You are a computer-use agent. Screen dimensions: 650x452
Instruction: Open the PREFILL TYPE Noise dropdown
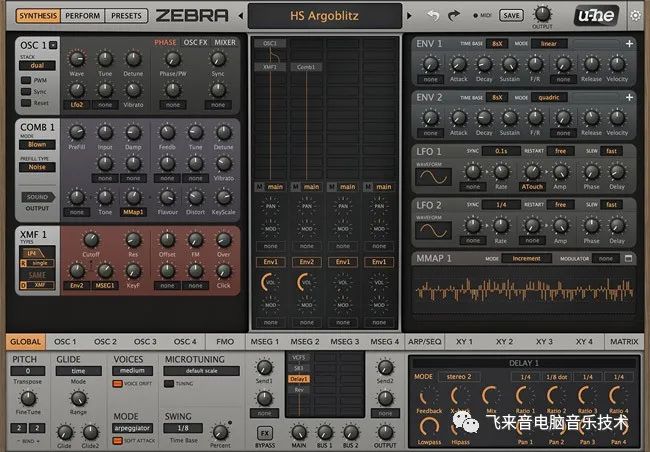(37, 167)
